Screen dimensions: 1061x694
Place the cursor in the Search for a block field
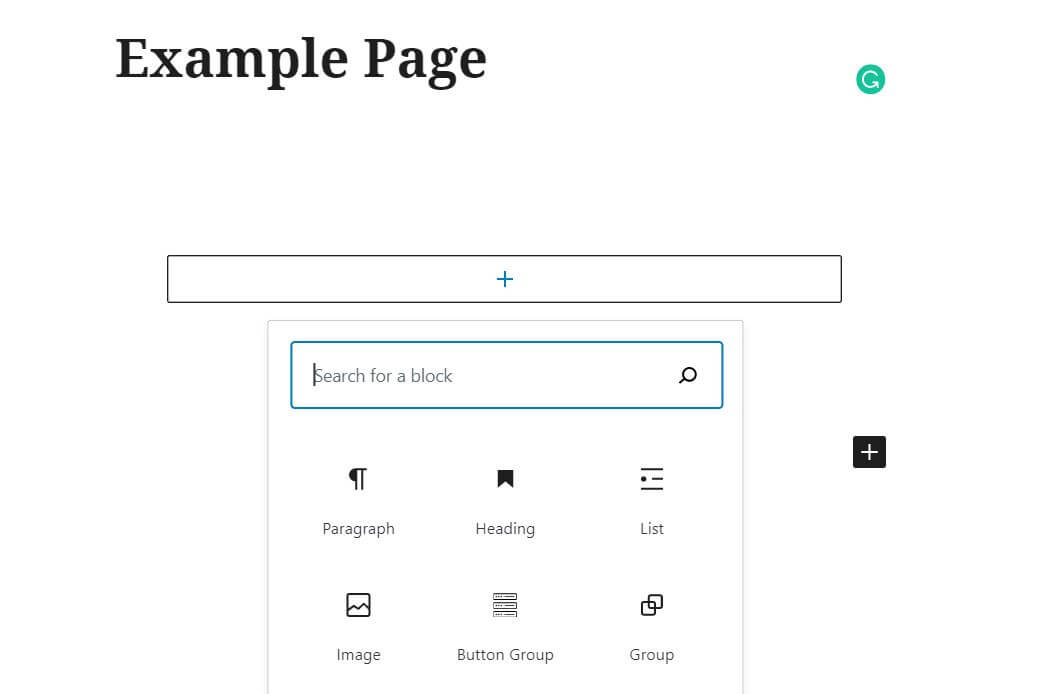pyautogui.click(x=450, y=375)
